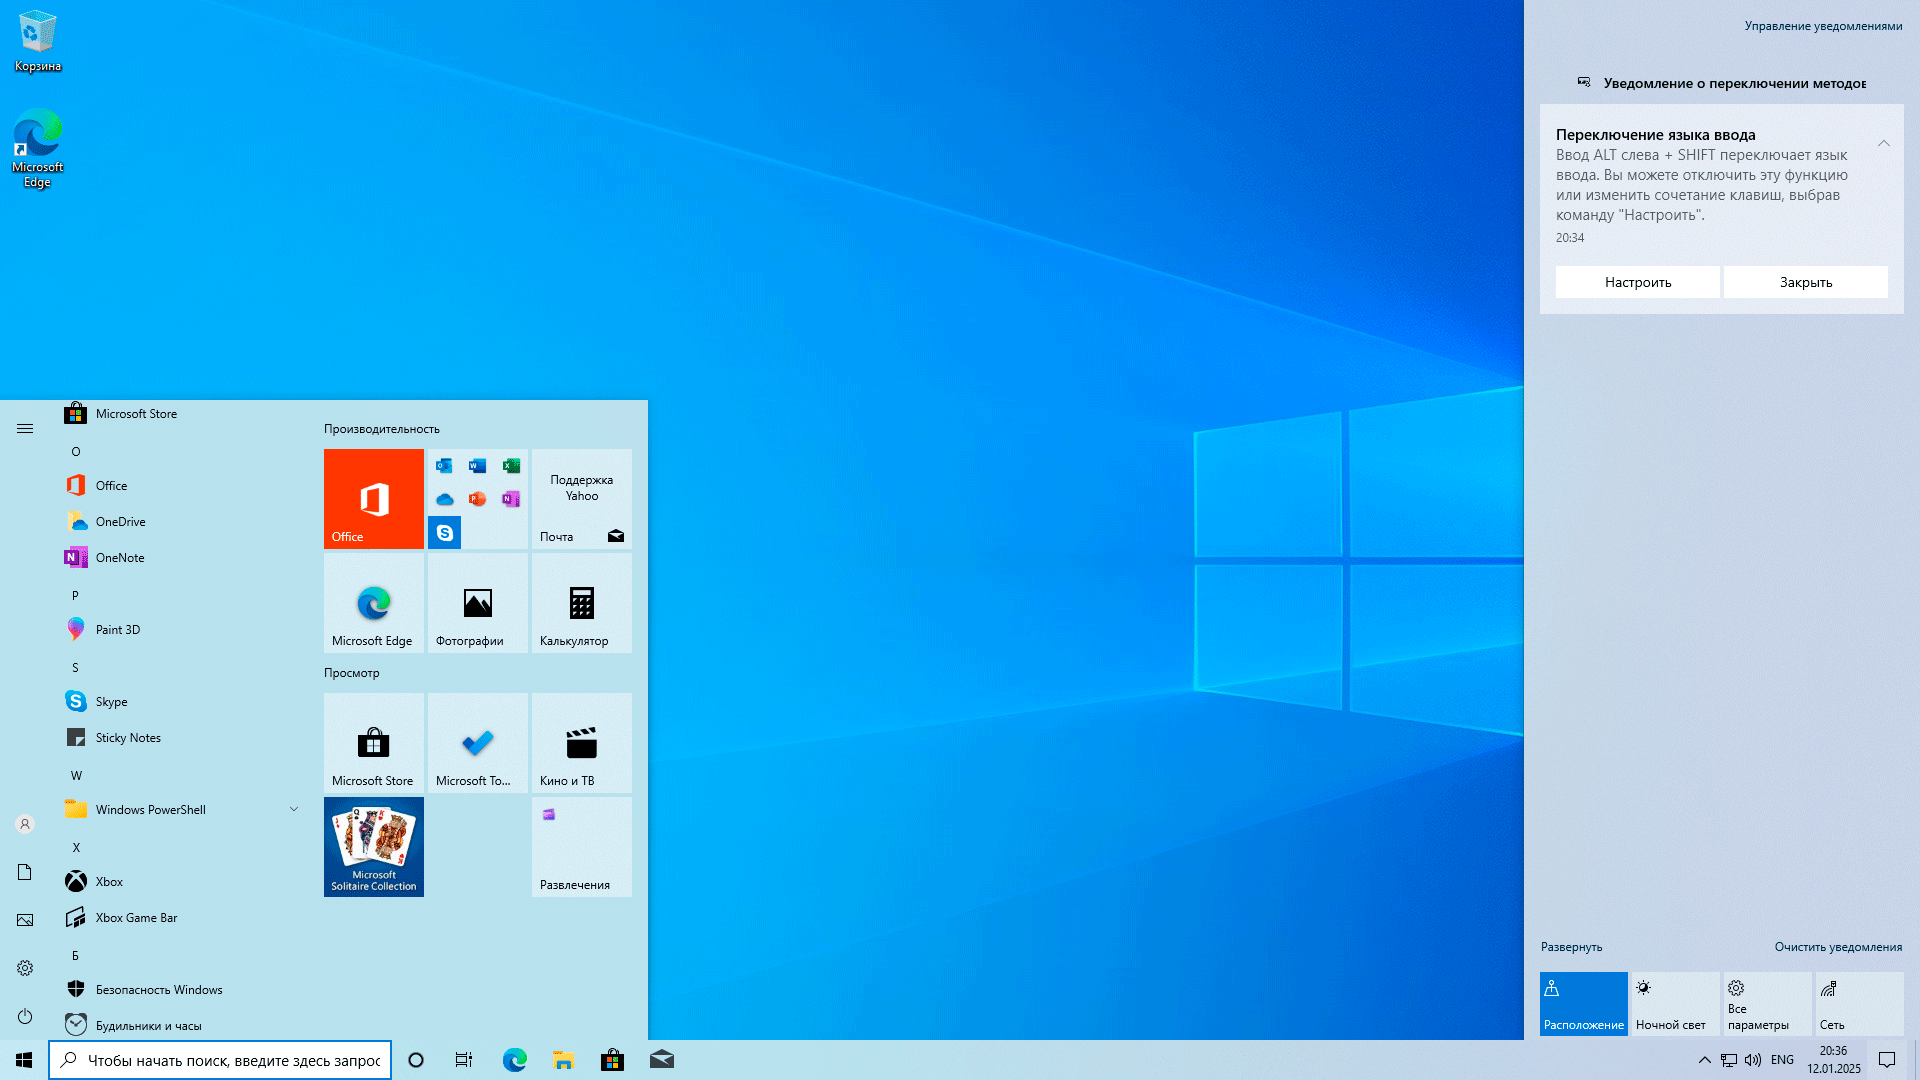This screenshot has width=1920, height=1080.
Task: Open the Office tile in Start menu
Action: pyautogui.click(x=373, y=498)
